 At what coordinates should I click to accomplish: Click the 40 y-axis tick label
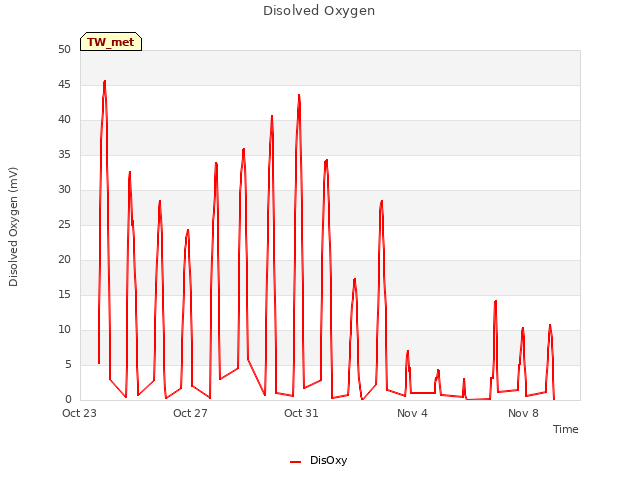[64, 120]
